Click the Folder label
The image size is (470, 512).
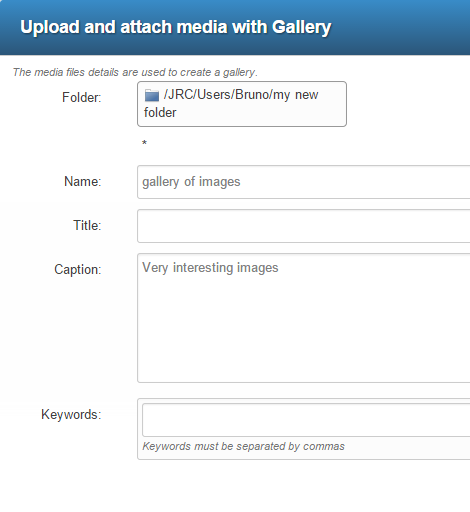click(82, 98)
